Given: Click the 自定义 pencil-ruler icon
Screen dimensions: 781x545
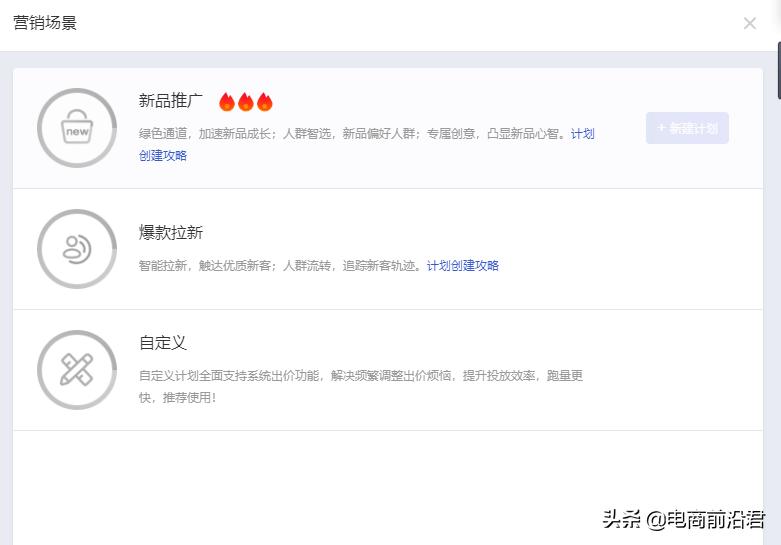Looking at the screenshot, I should (x=77, y=370).
